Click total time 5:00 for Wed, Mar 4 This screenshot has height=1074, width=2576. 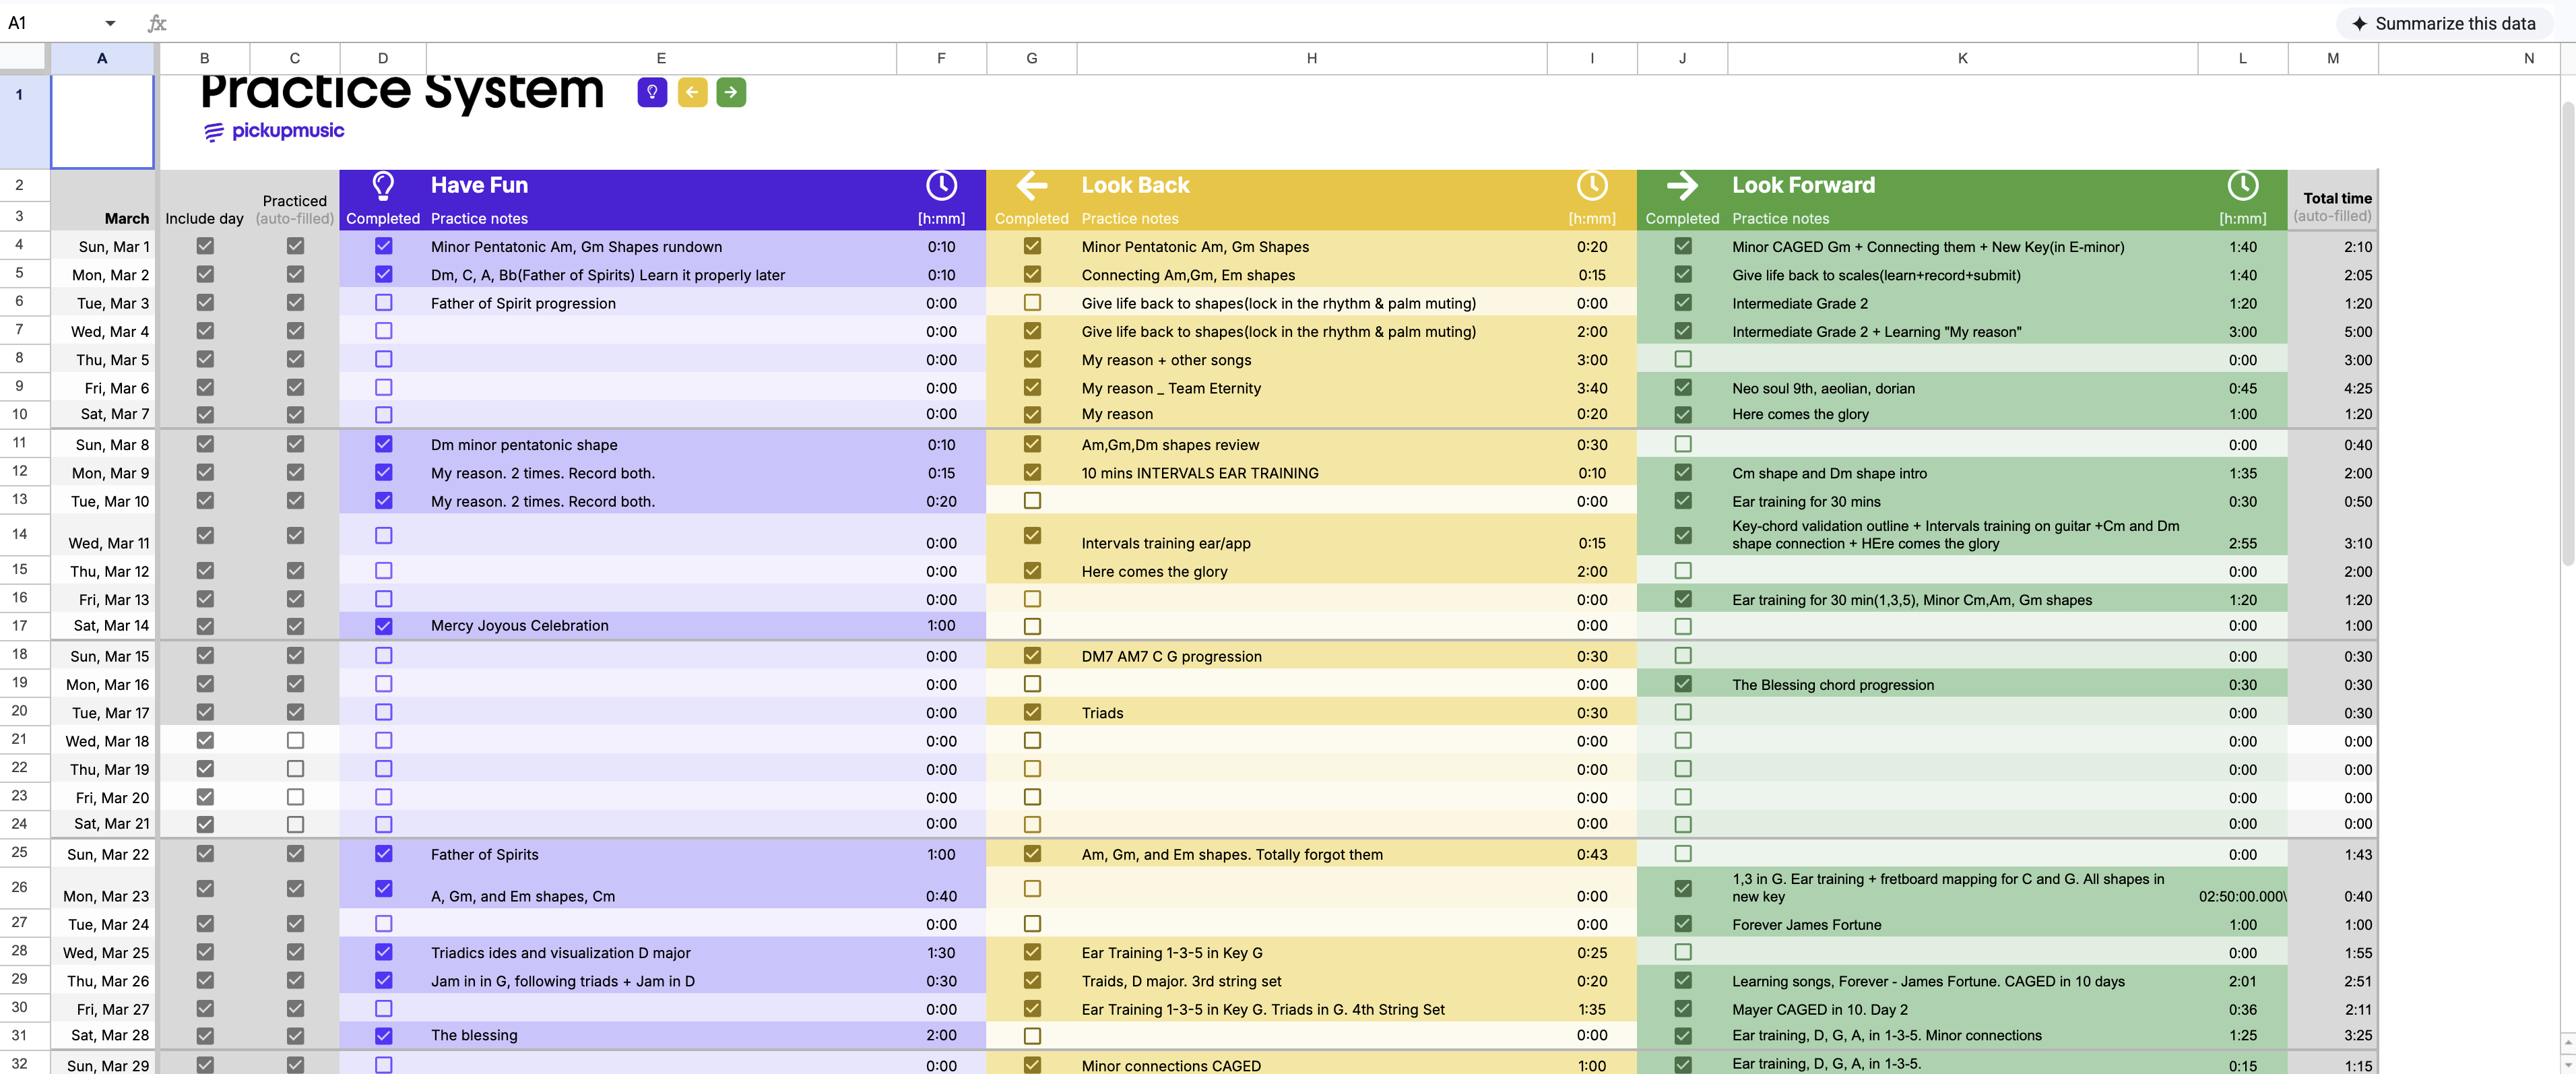pos(2332,332)
